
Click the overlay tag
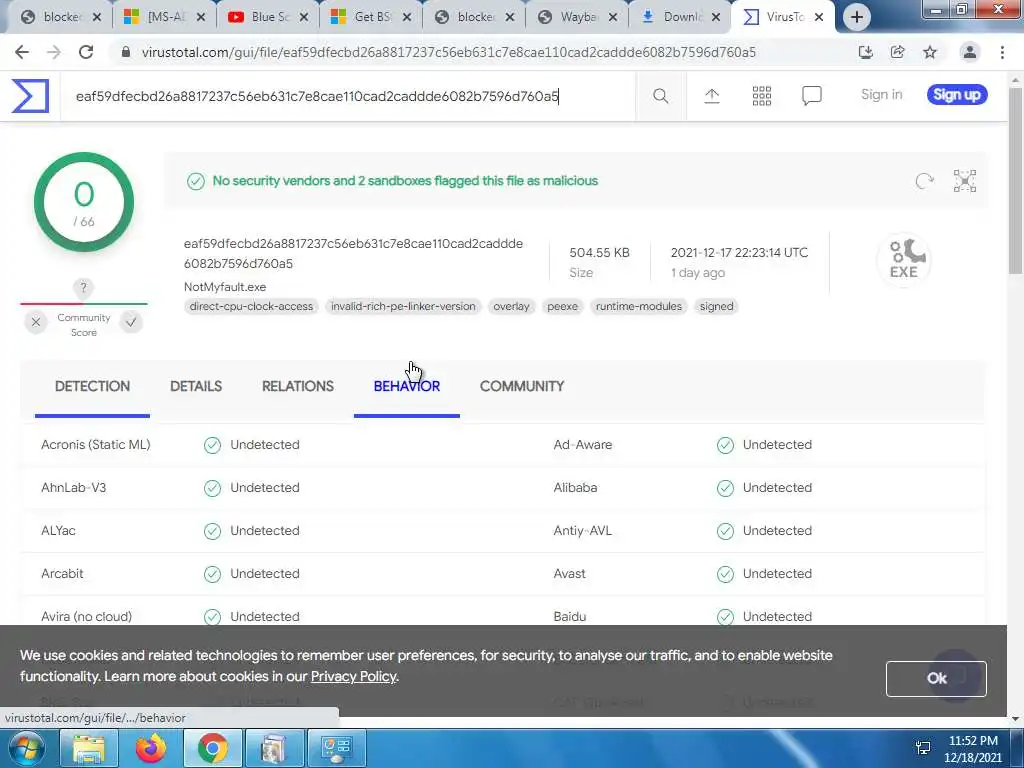pyautogui.click(x=511, y=306)
